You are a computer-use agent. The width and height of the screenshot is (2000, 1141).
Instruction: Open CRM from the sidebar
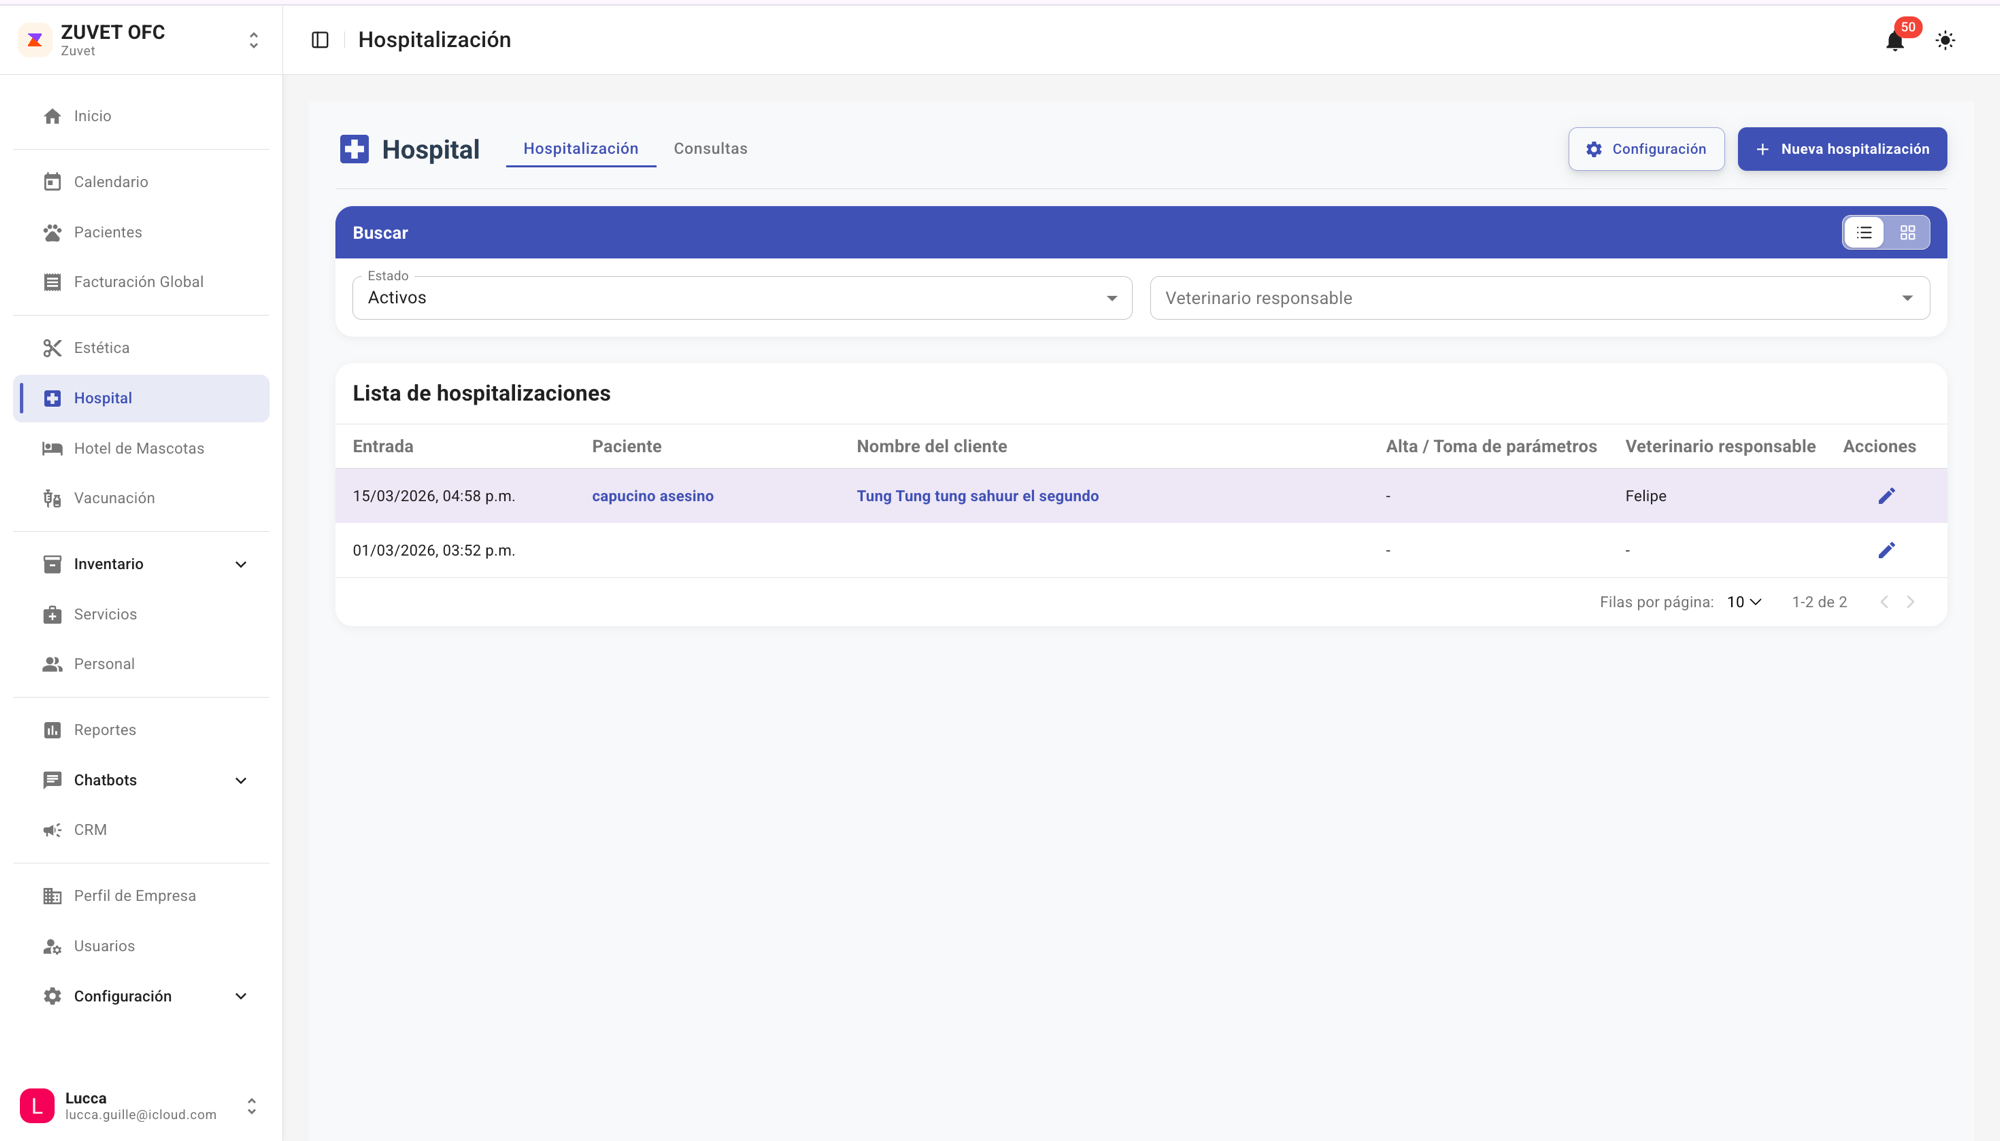coord(141,830)
